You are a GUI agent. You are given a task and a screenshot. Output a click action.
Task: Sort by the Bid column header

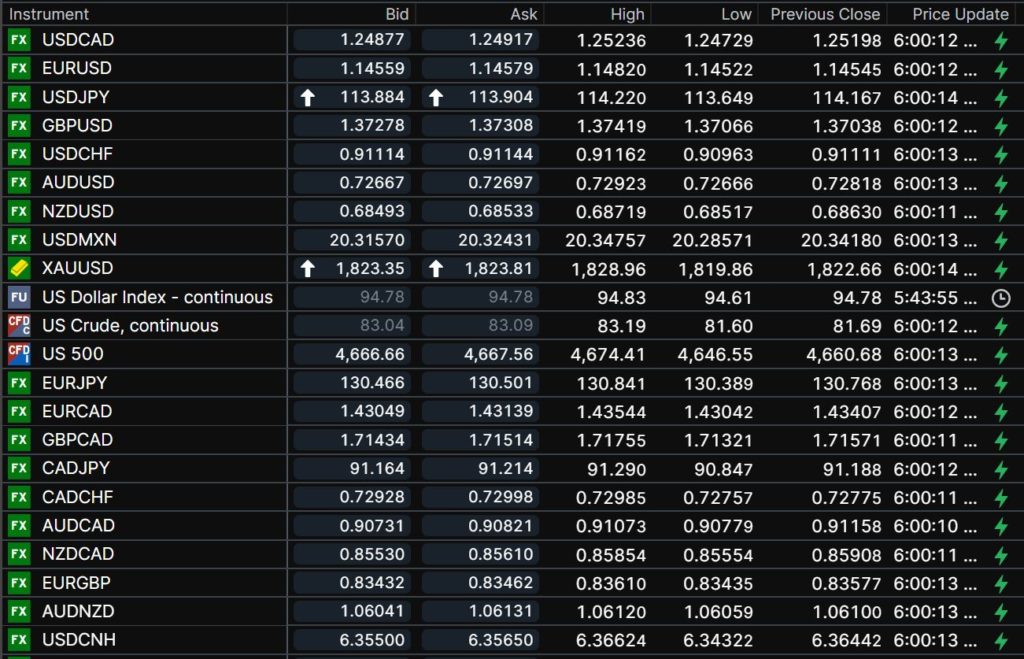[x=397, y=14]
